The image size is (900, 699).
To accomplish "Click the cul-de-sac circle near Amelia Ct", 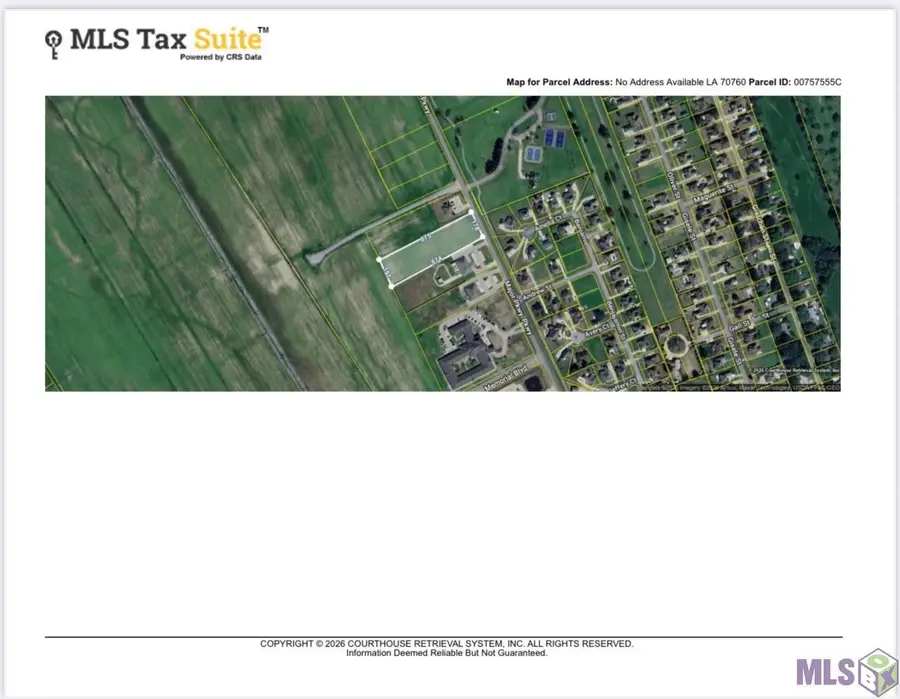I will point(527,233).
